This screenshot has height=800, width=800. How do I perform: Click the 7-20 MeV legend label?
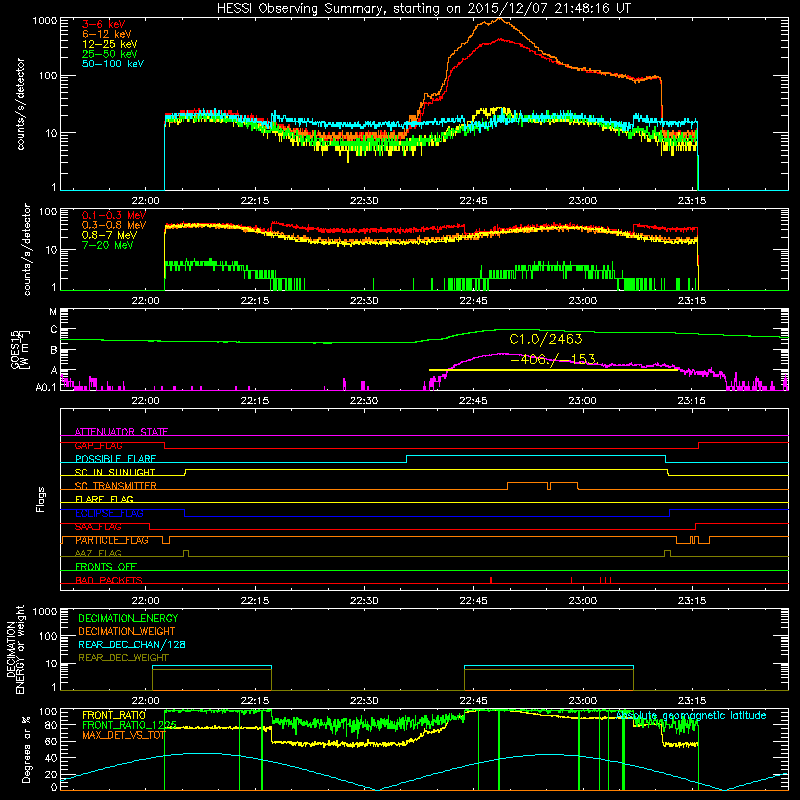[108, 245]
